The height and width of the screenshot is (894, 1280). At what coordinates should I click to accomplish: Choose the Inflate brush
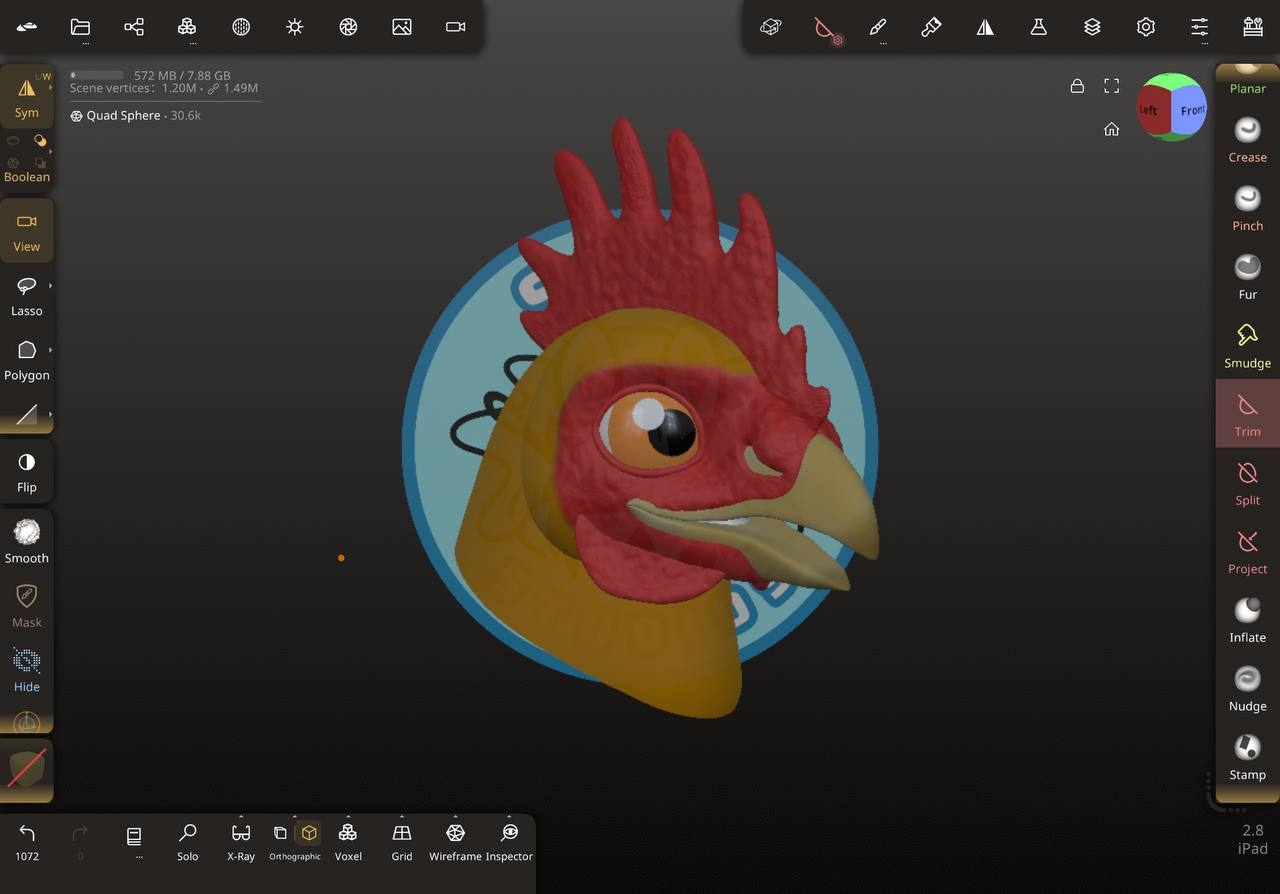pos(1247,620)
